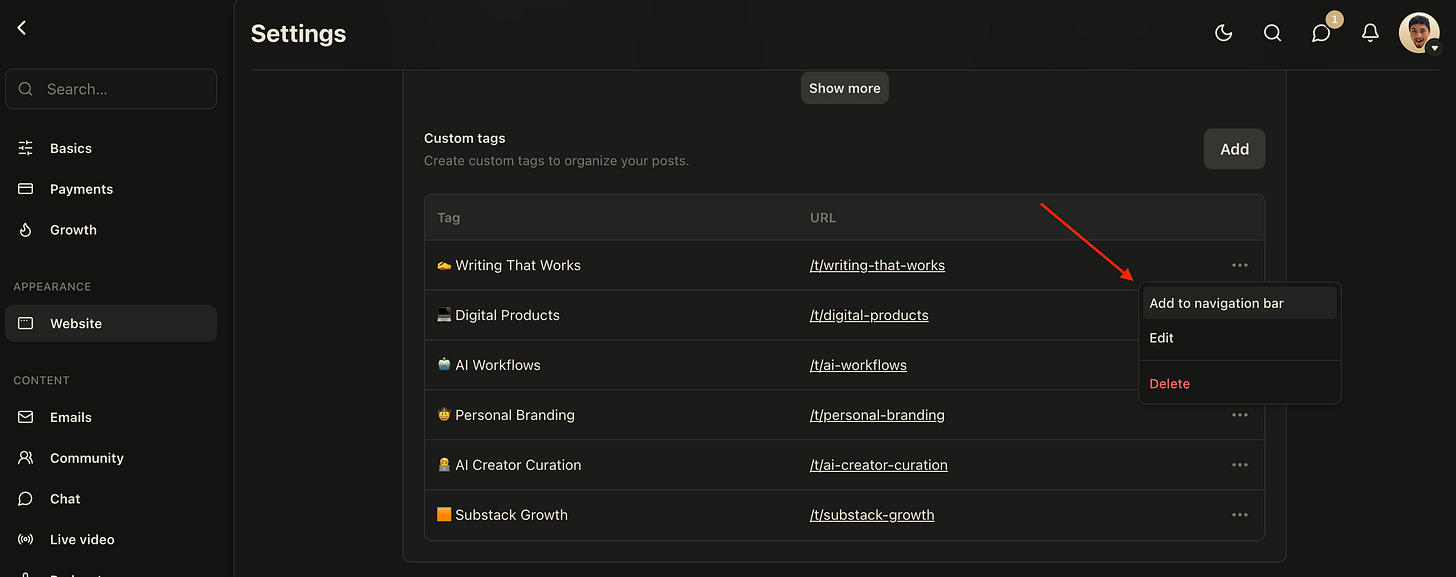The height and width of the screenshot is (577, 1456).
Task: Toggle dark mode moon icon
Action: click(1223, 33)
